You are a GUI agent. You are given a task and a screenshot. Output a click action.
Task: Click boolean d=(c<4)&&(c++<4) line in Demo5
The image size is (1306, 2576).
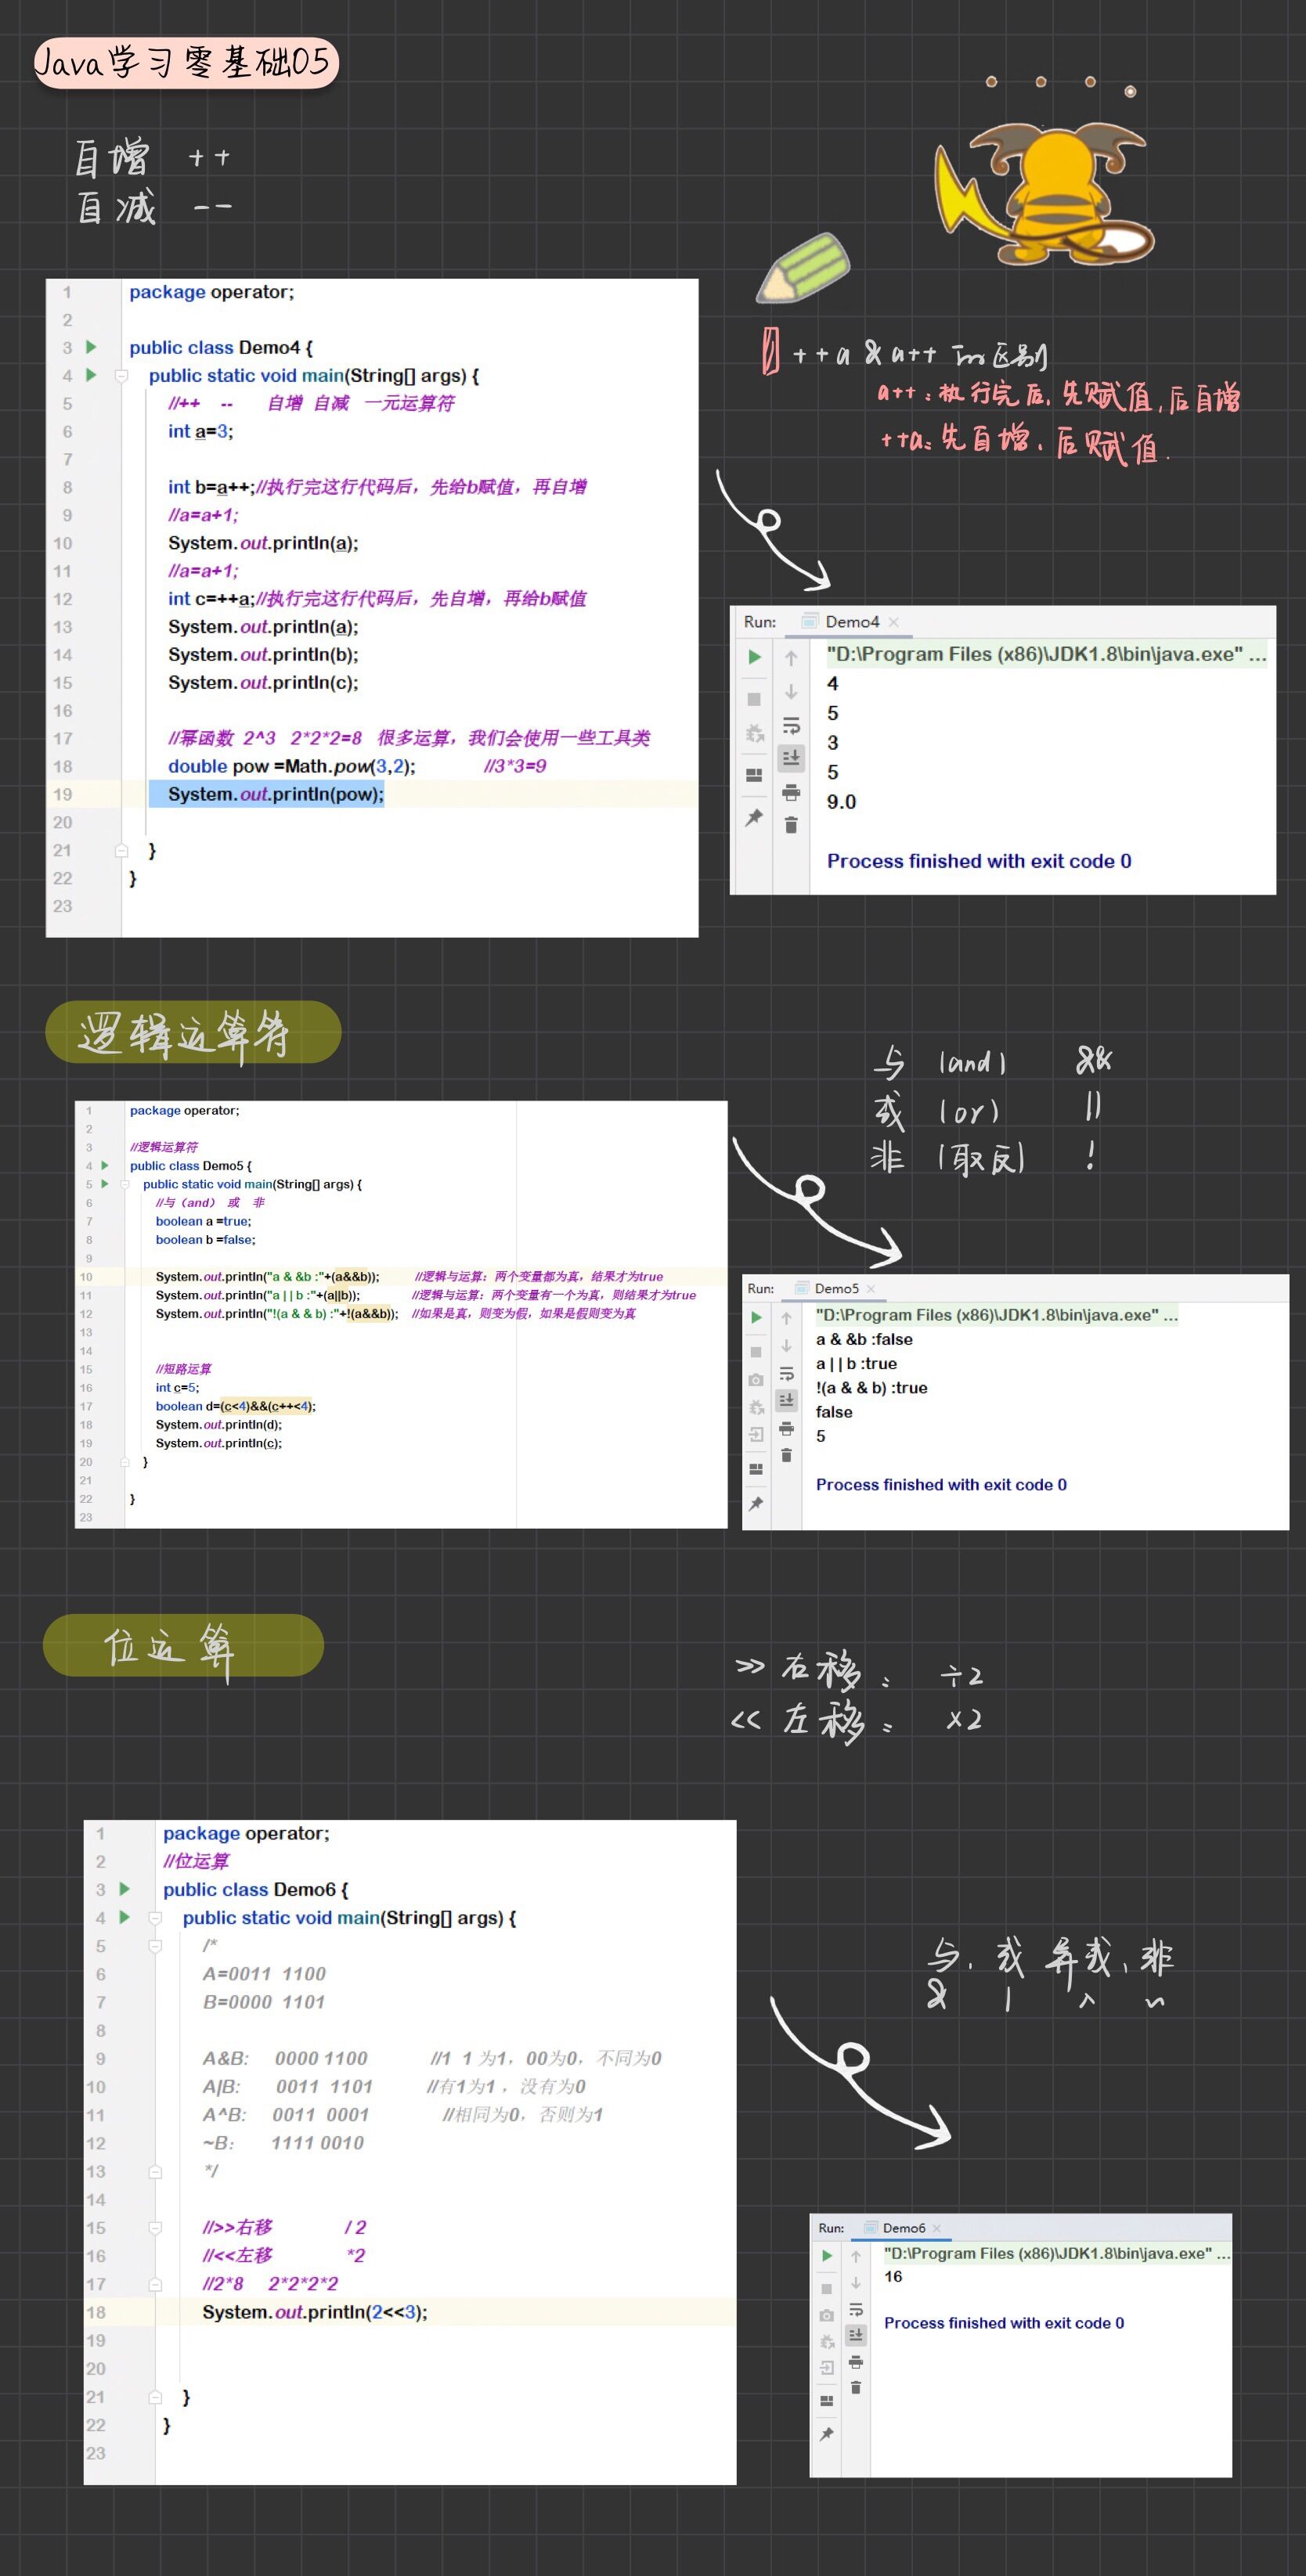[236, 1406]
